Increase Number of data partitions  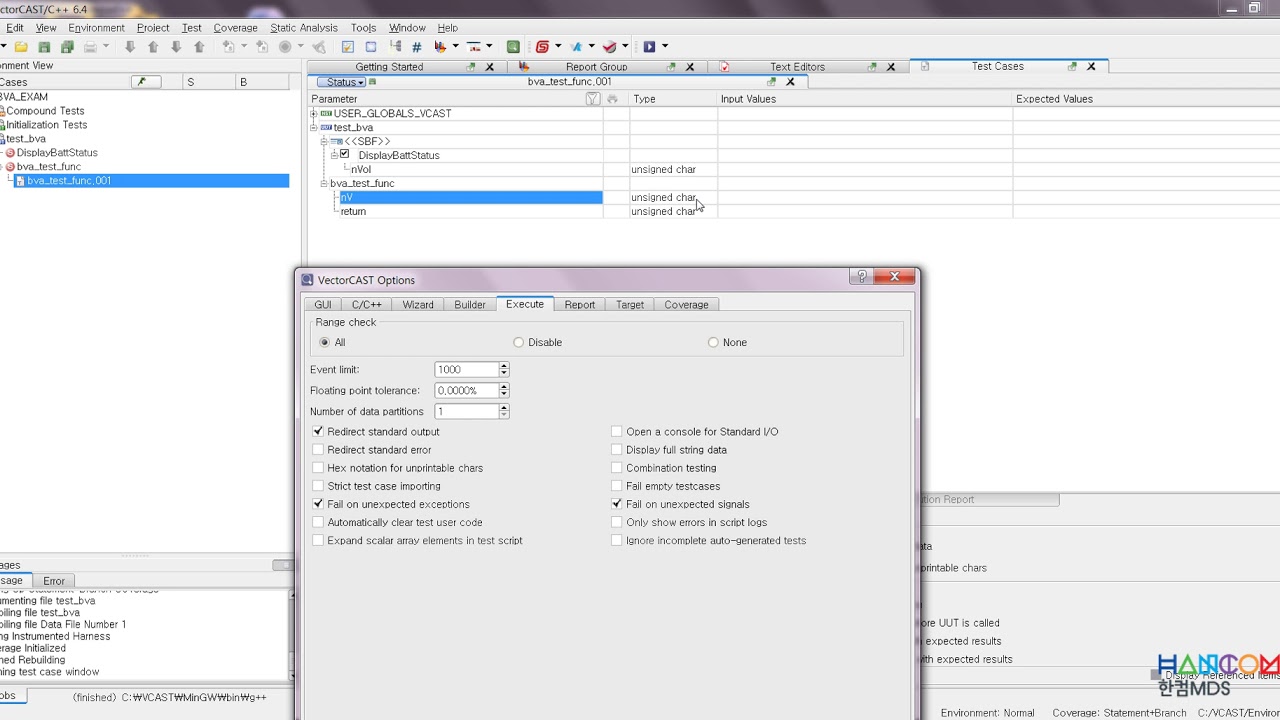pyautogui.click(x=504, y=408)
